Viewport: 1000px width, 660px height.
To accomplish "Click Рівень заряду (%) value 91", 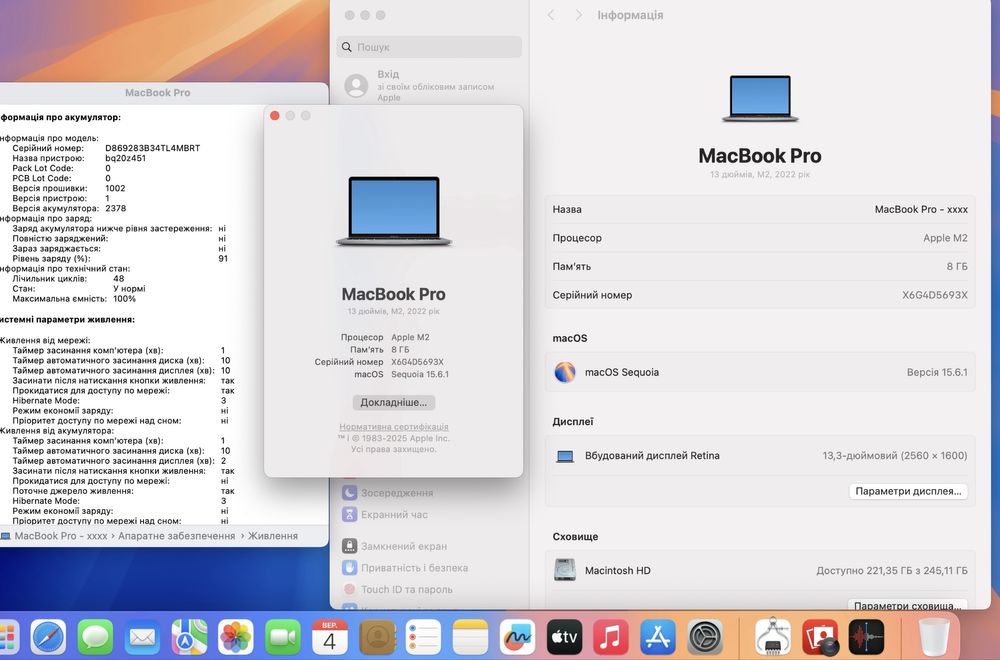I will [x=223, y=258].
